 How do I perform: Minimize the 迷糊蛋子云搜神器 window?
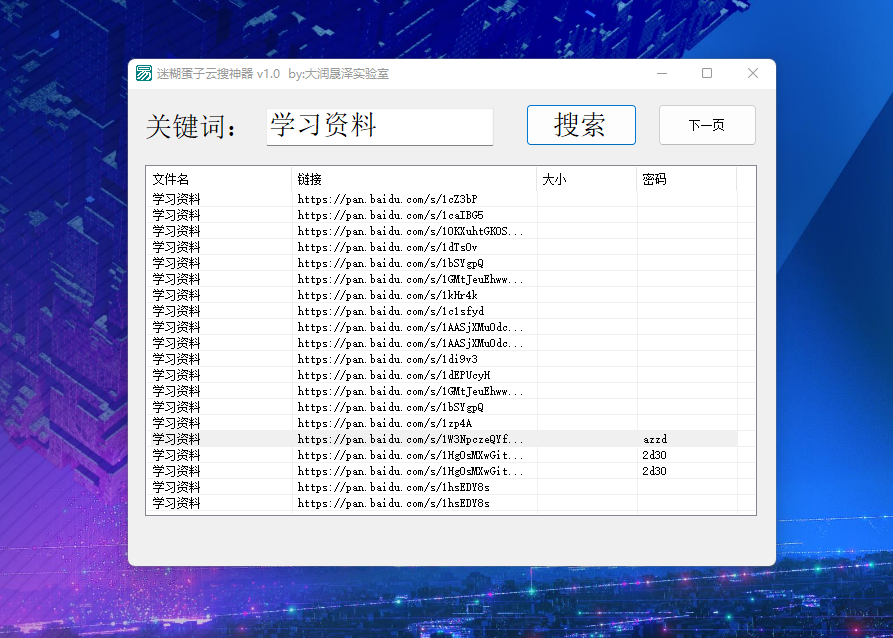[662, 74]
